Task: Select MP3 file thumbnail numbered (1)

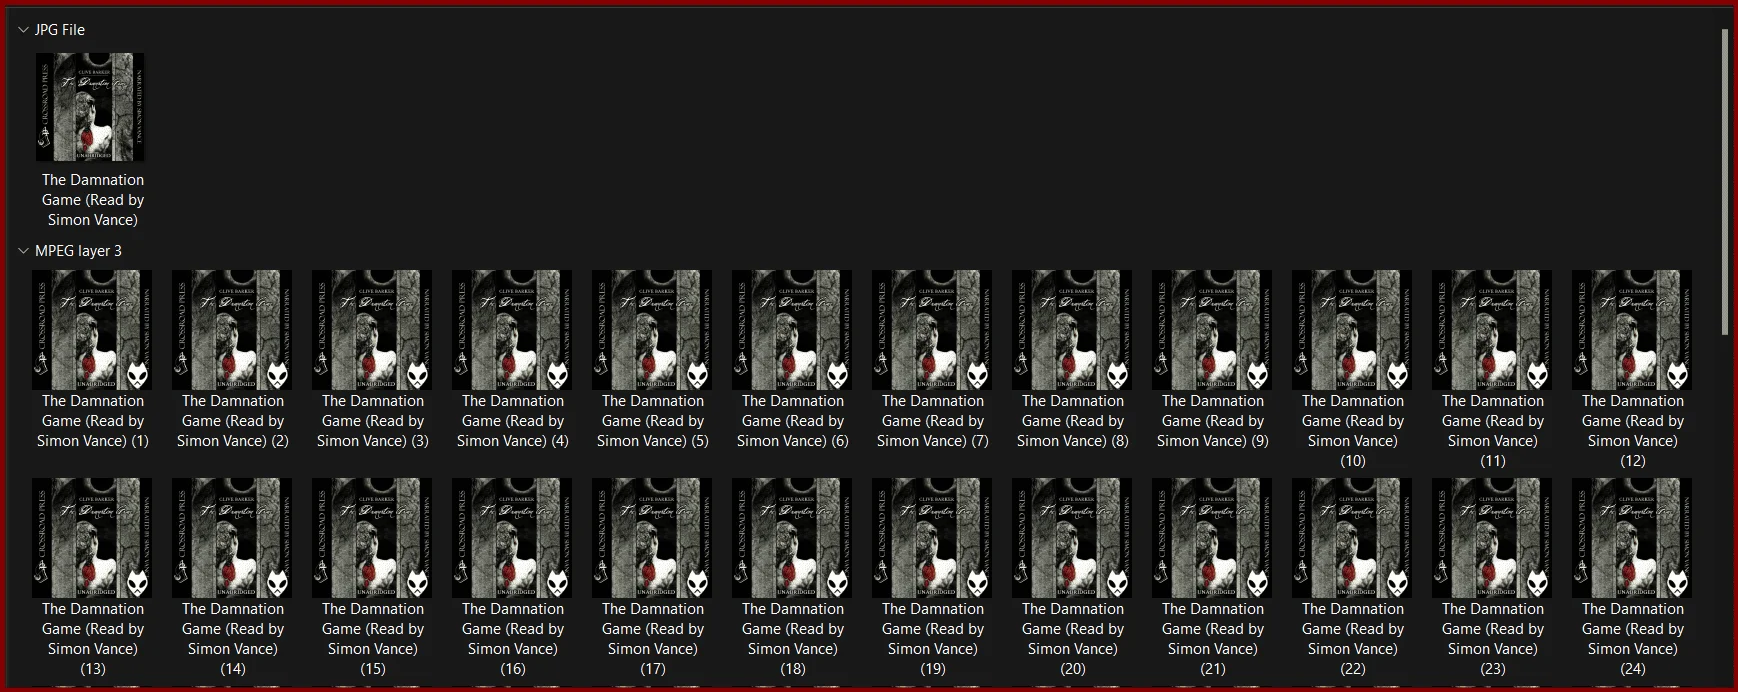Action: (x=92, y=330)
